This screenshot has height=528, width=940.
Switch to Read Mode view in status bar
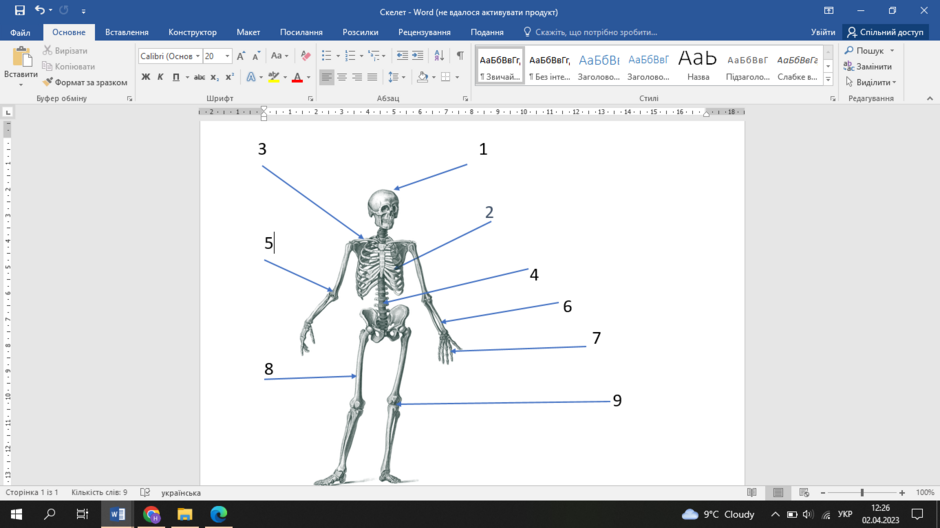[752, 493]
